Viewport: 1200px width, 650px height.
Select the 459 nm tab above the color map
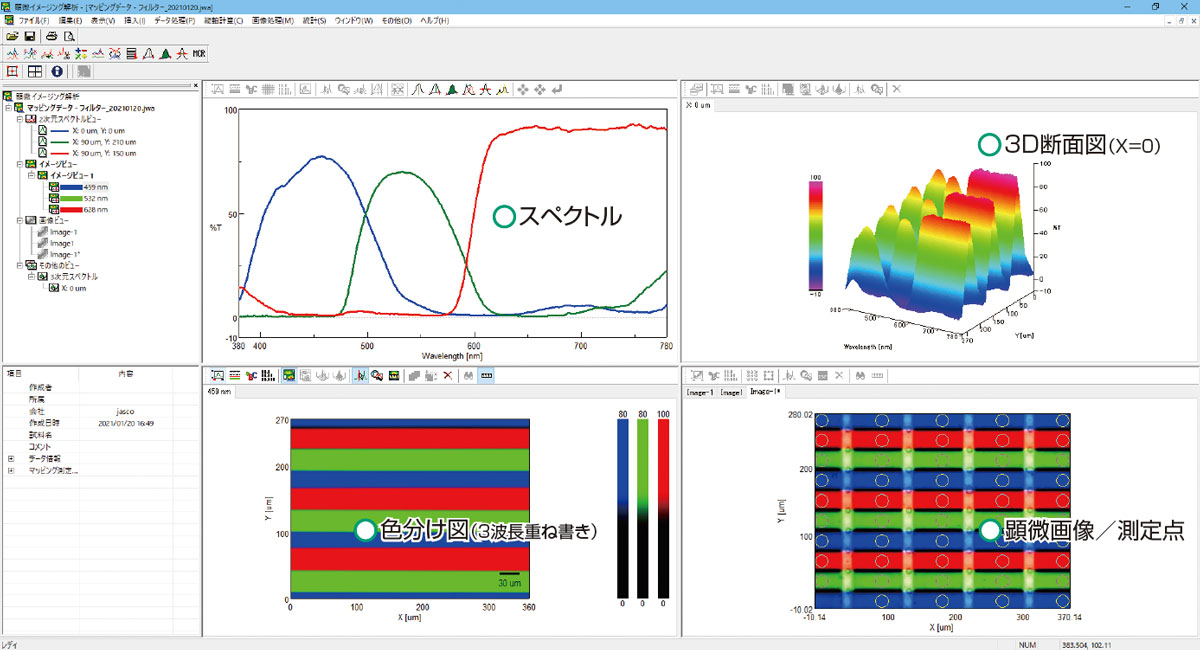coord(219,393)
